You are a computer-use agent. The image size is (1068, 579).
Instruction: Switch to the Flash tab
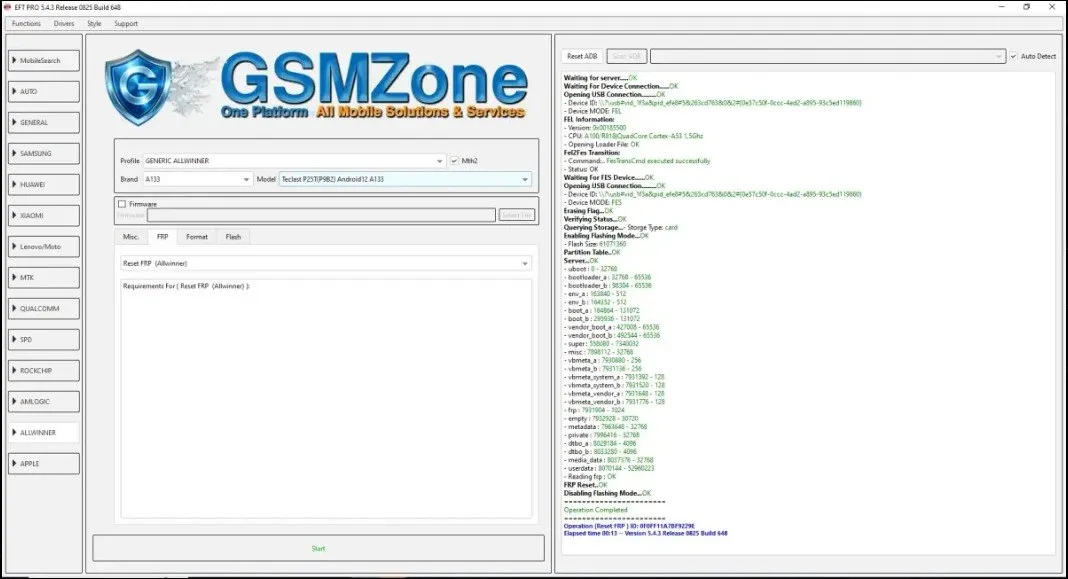pos(233,237)
